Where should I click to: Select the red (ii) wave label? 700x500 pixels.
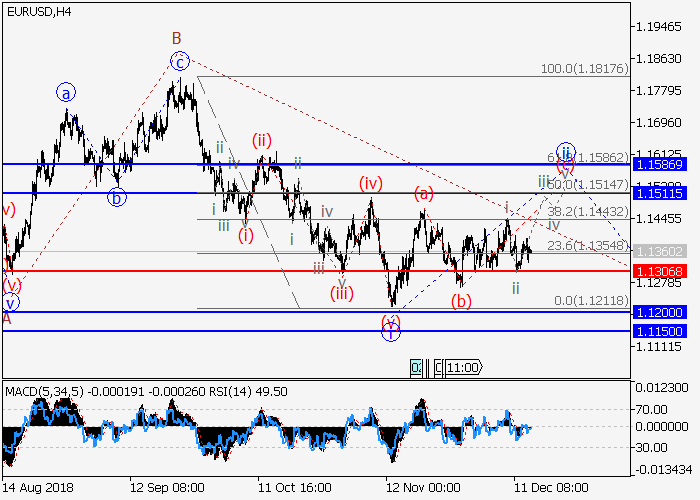(x=262, y=140)
